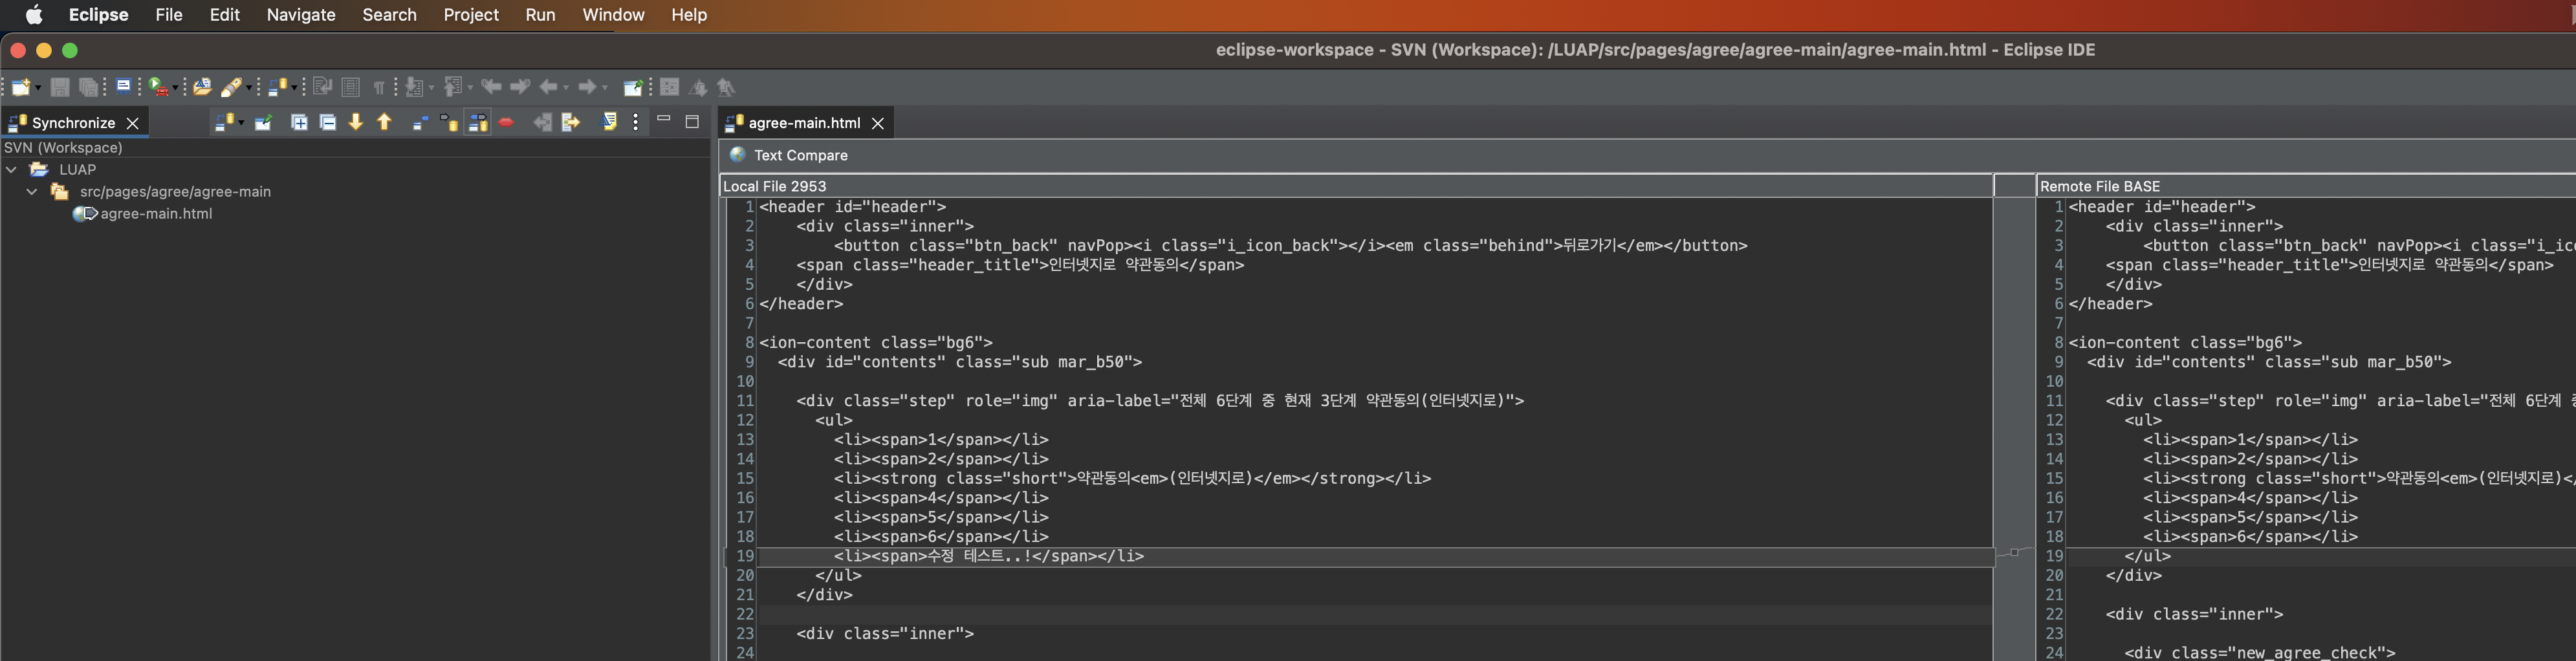
Task: Enable Incoming/Outgoing Mode toggle
Action: point(478,122)
